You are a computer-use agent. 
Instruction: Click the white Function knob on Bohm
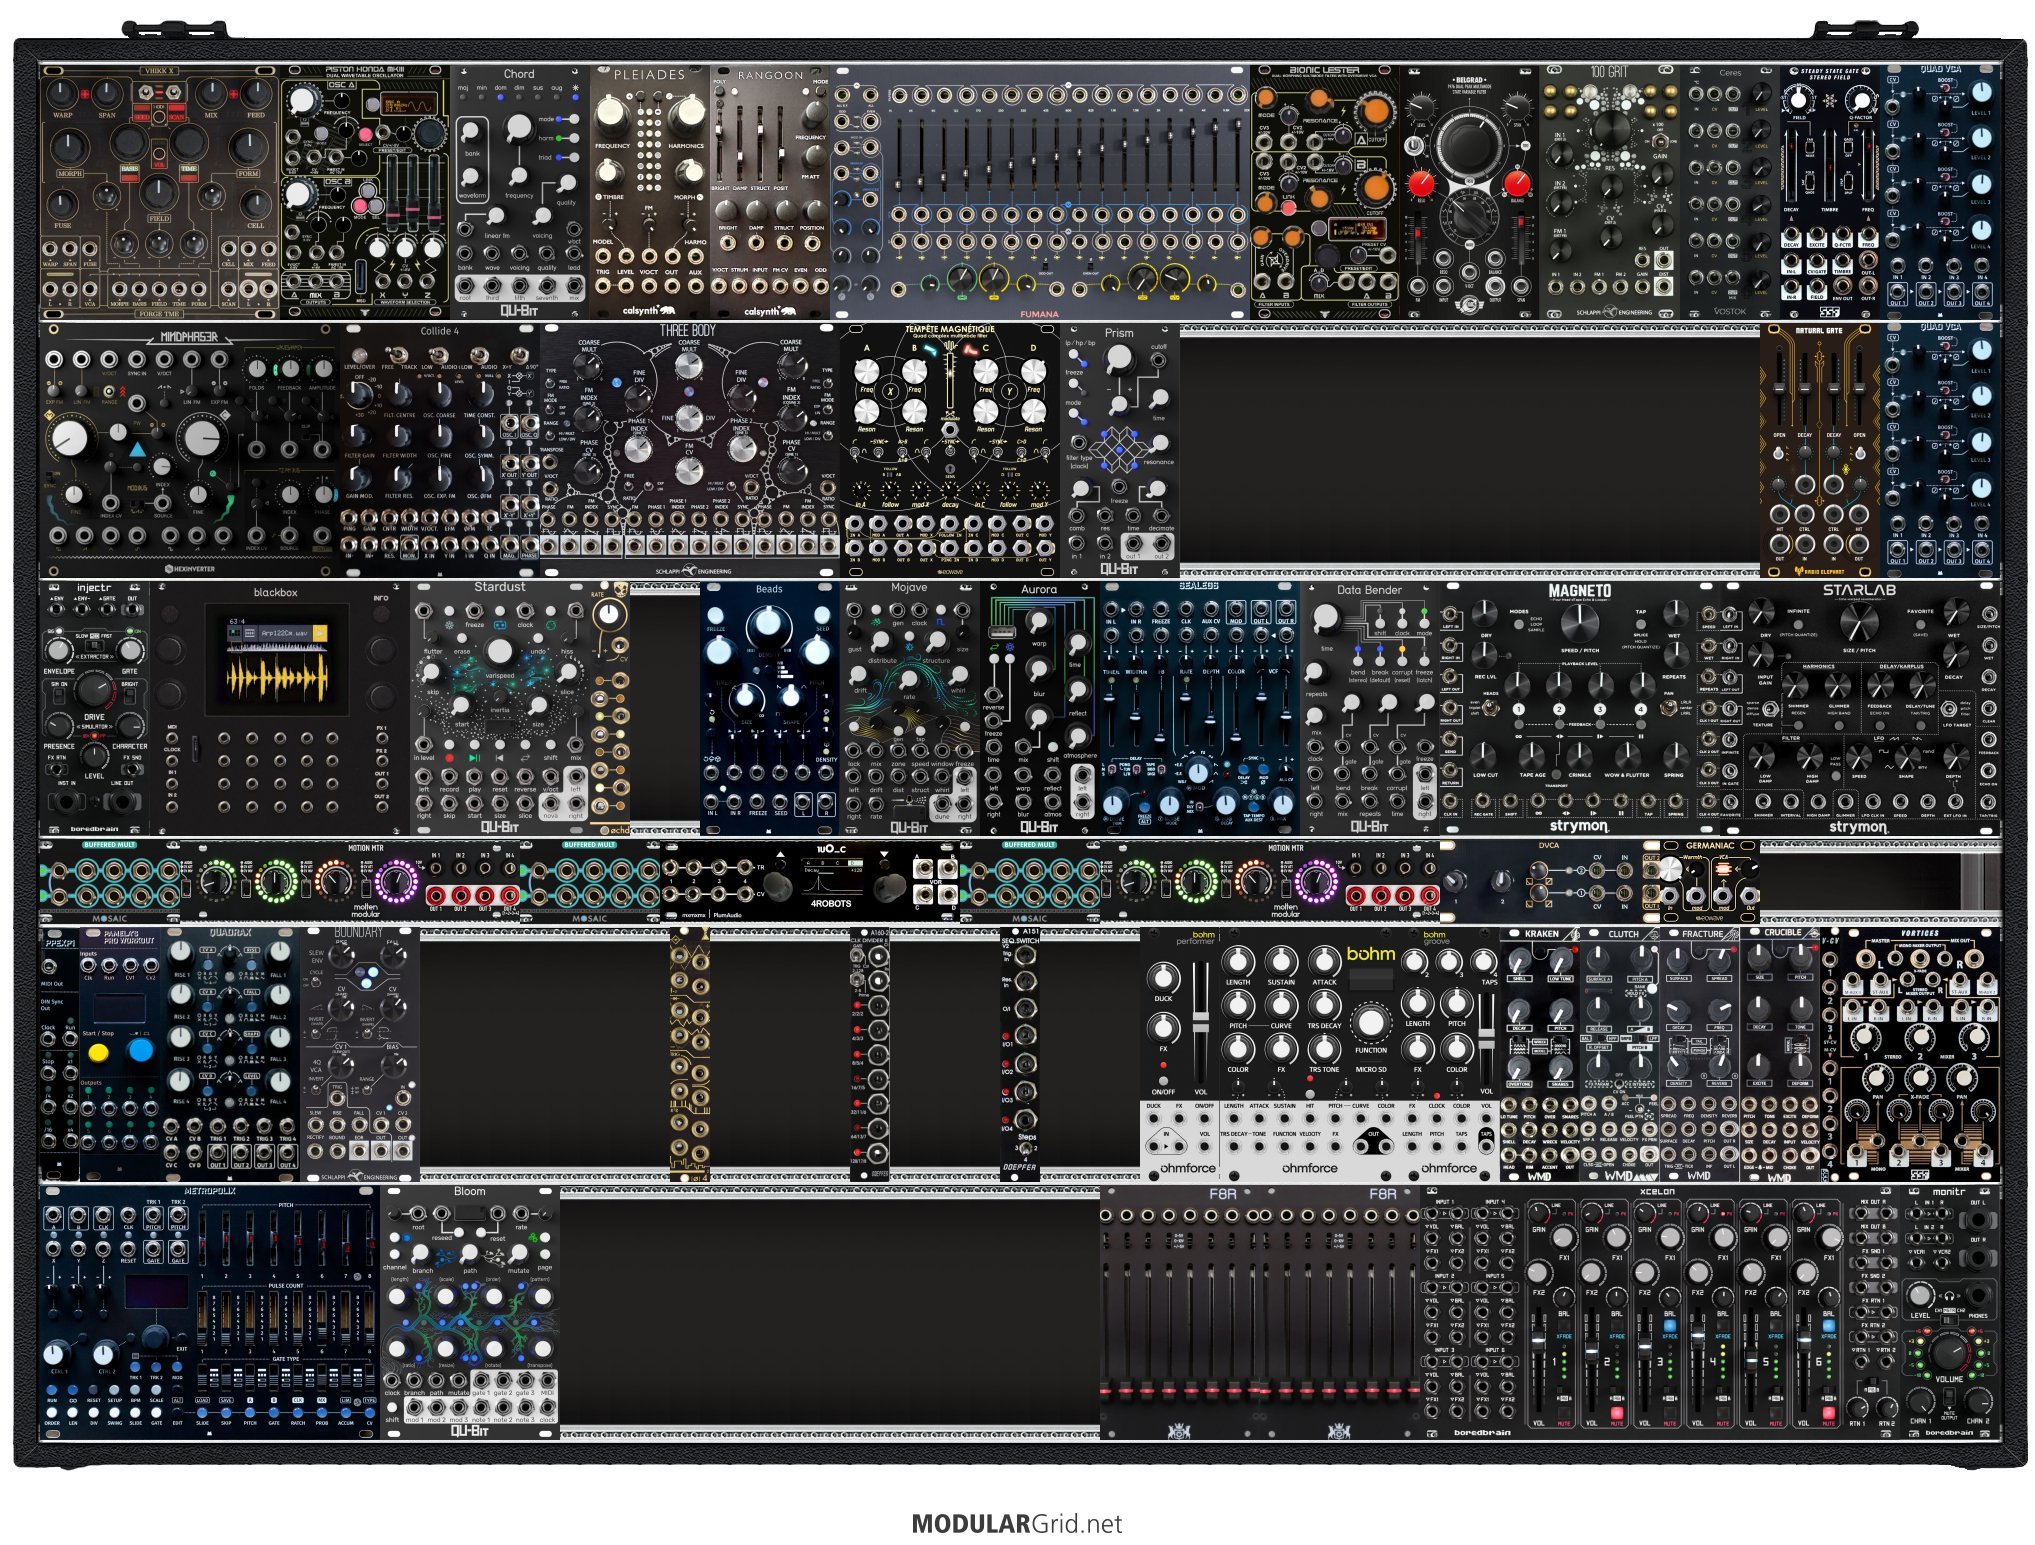coord(1370,1022)
